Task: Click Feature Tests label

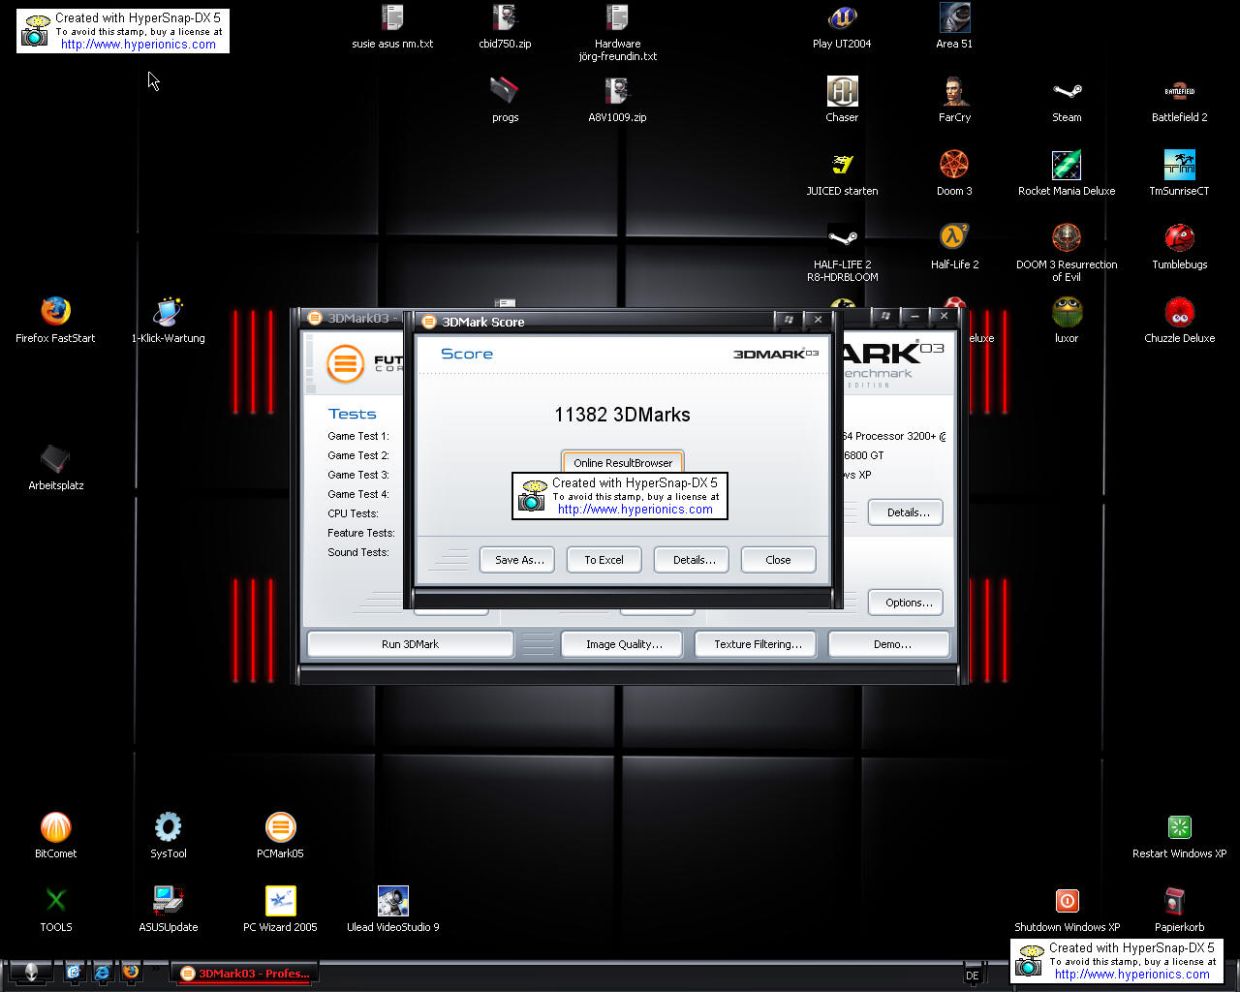Action: tap(361, 533)
